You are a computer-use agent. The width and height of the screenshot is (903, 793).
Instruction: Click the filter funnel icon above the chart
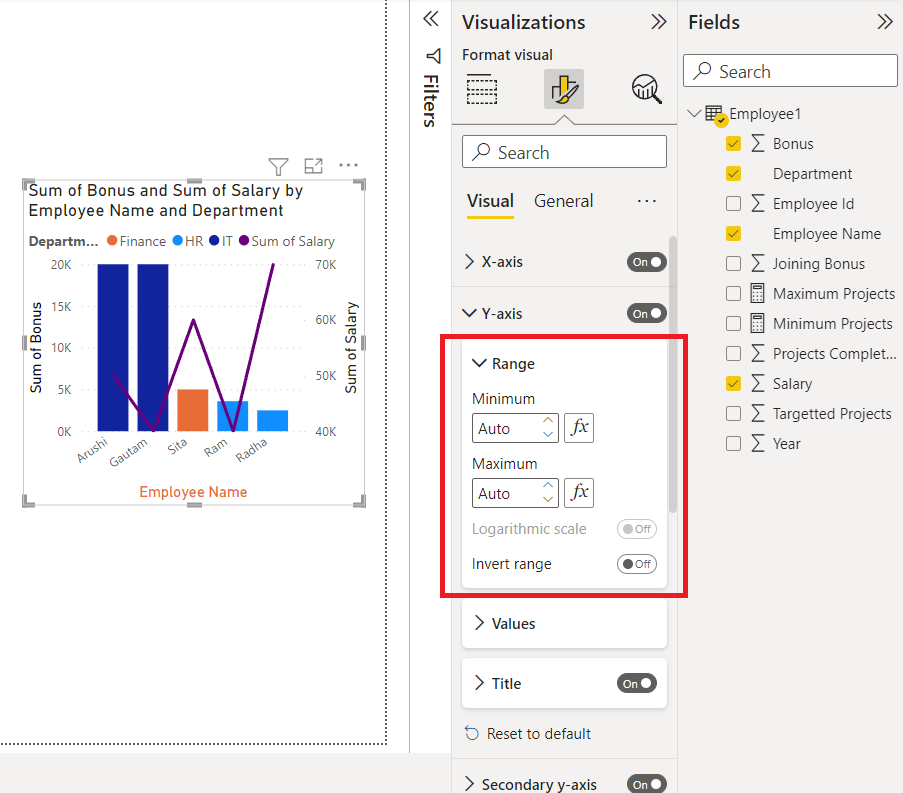278,166
